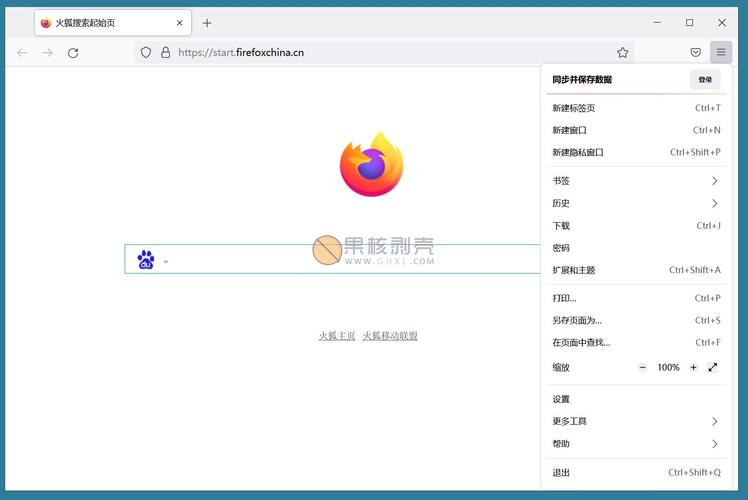Open the Baidu search engine dropdown
748x500 pixels.
pyautogui.click(x=166, y=262)
